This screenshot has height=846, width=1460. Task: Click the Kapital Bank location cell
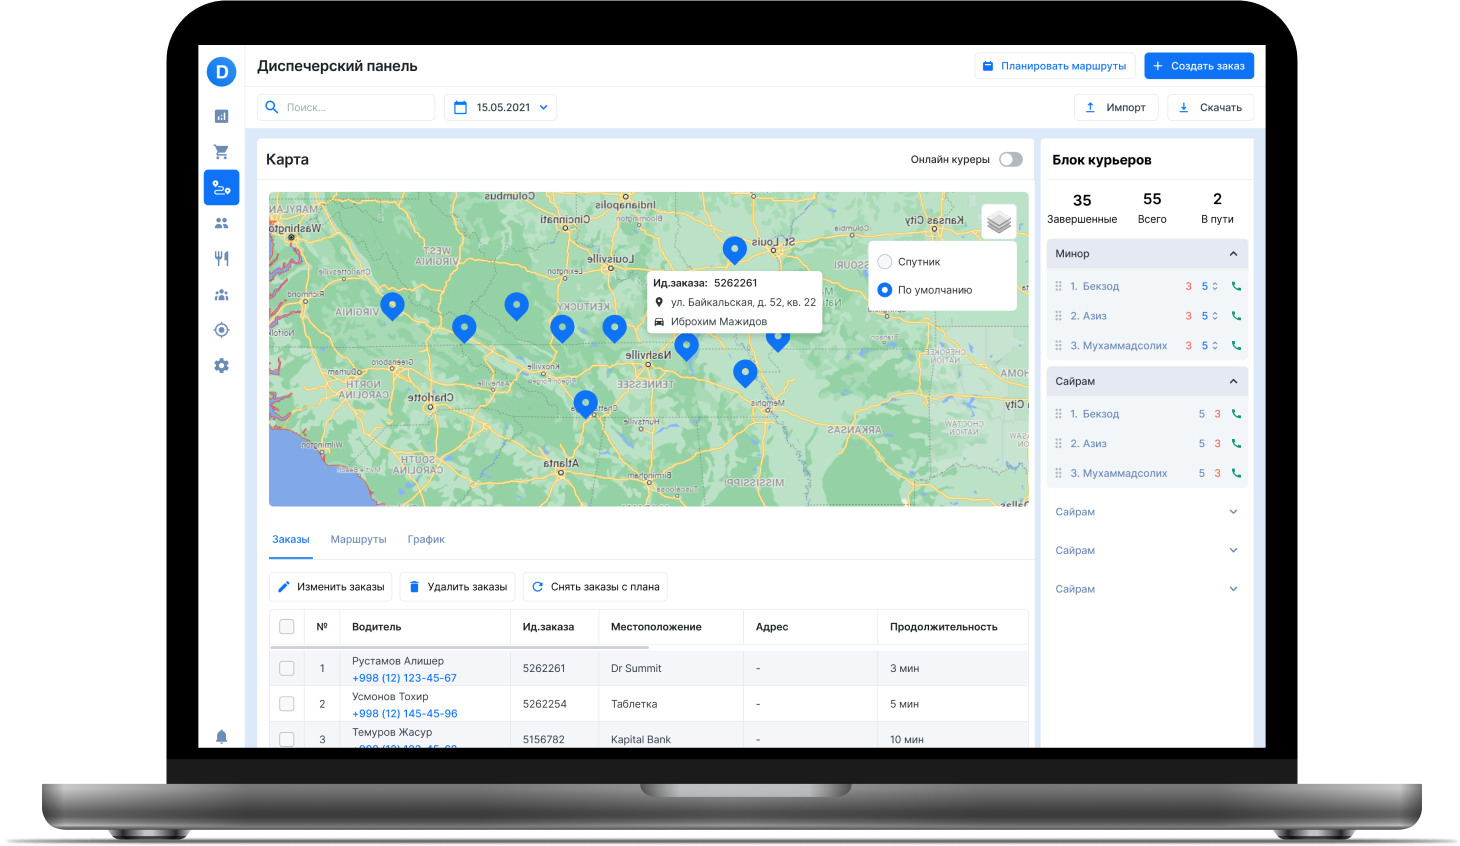(x=641, y=740)
